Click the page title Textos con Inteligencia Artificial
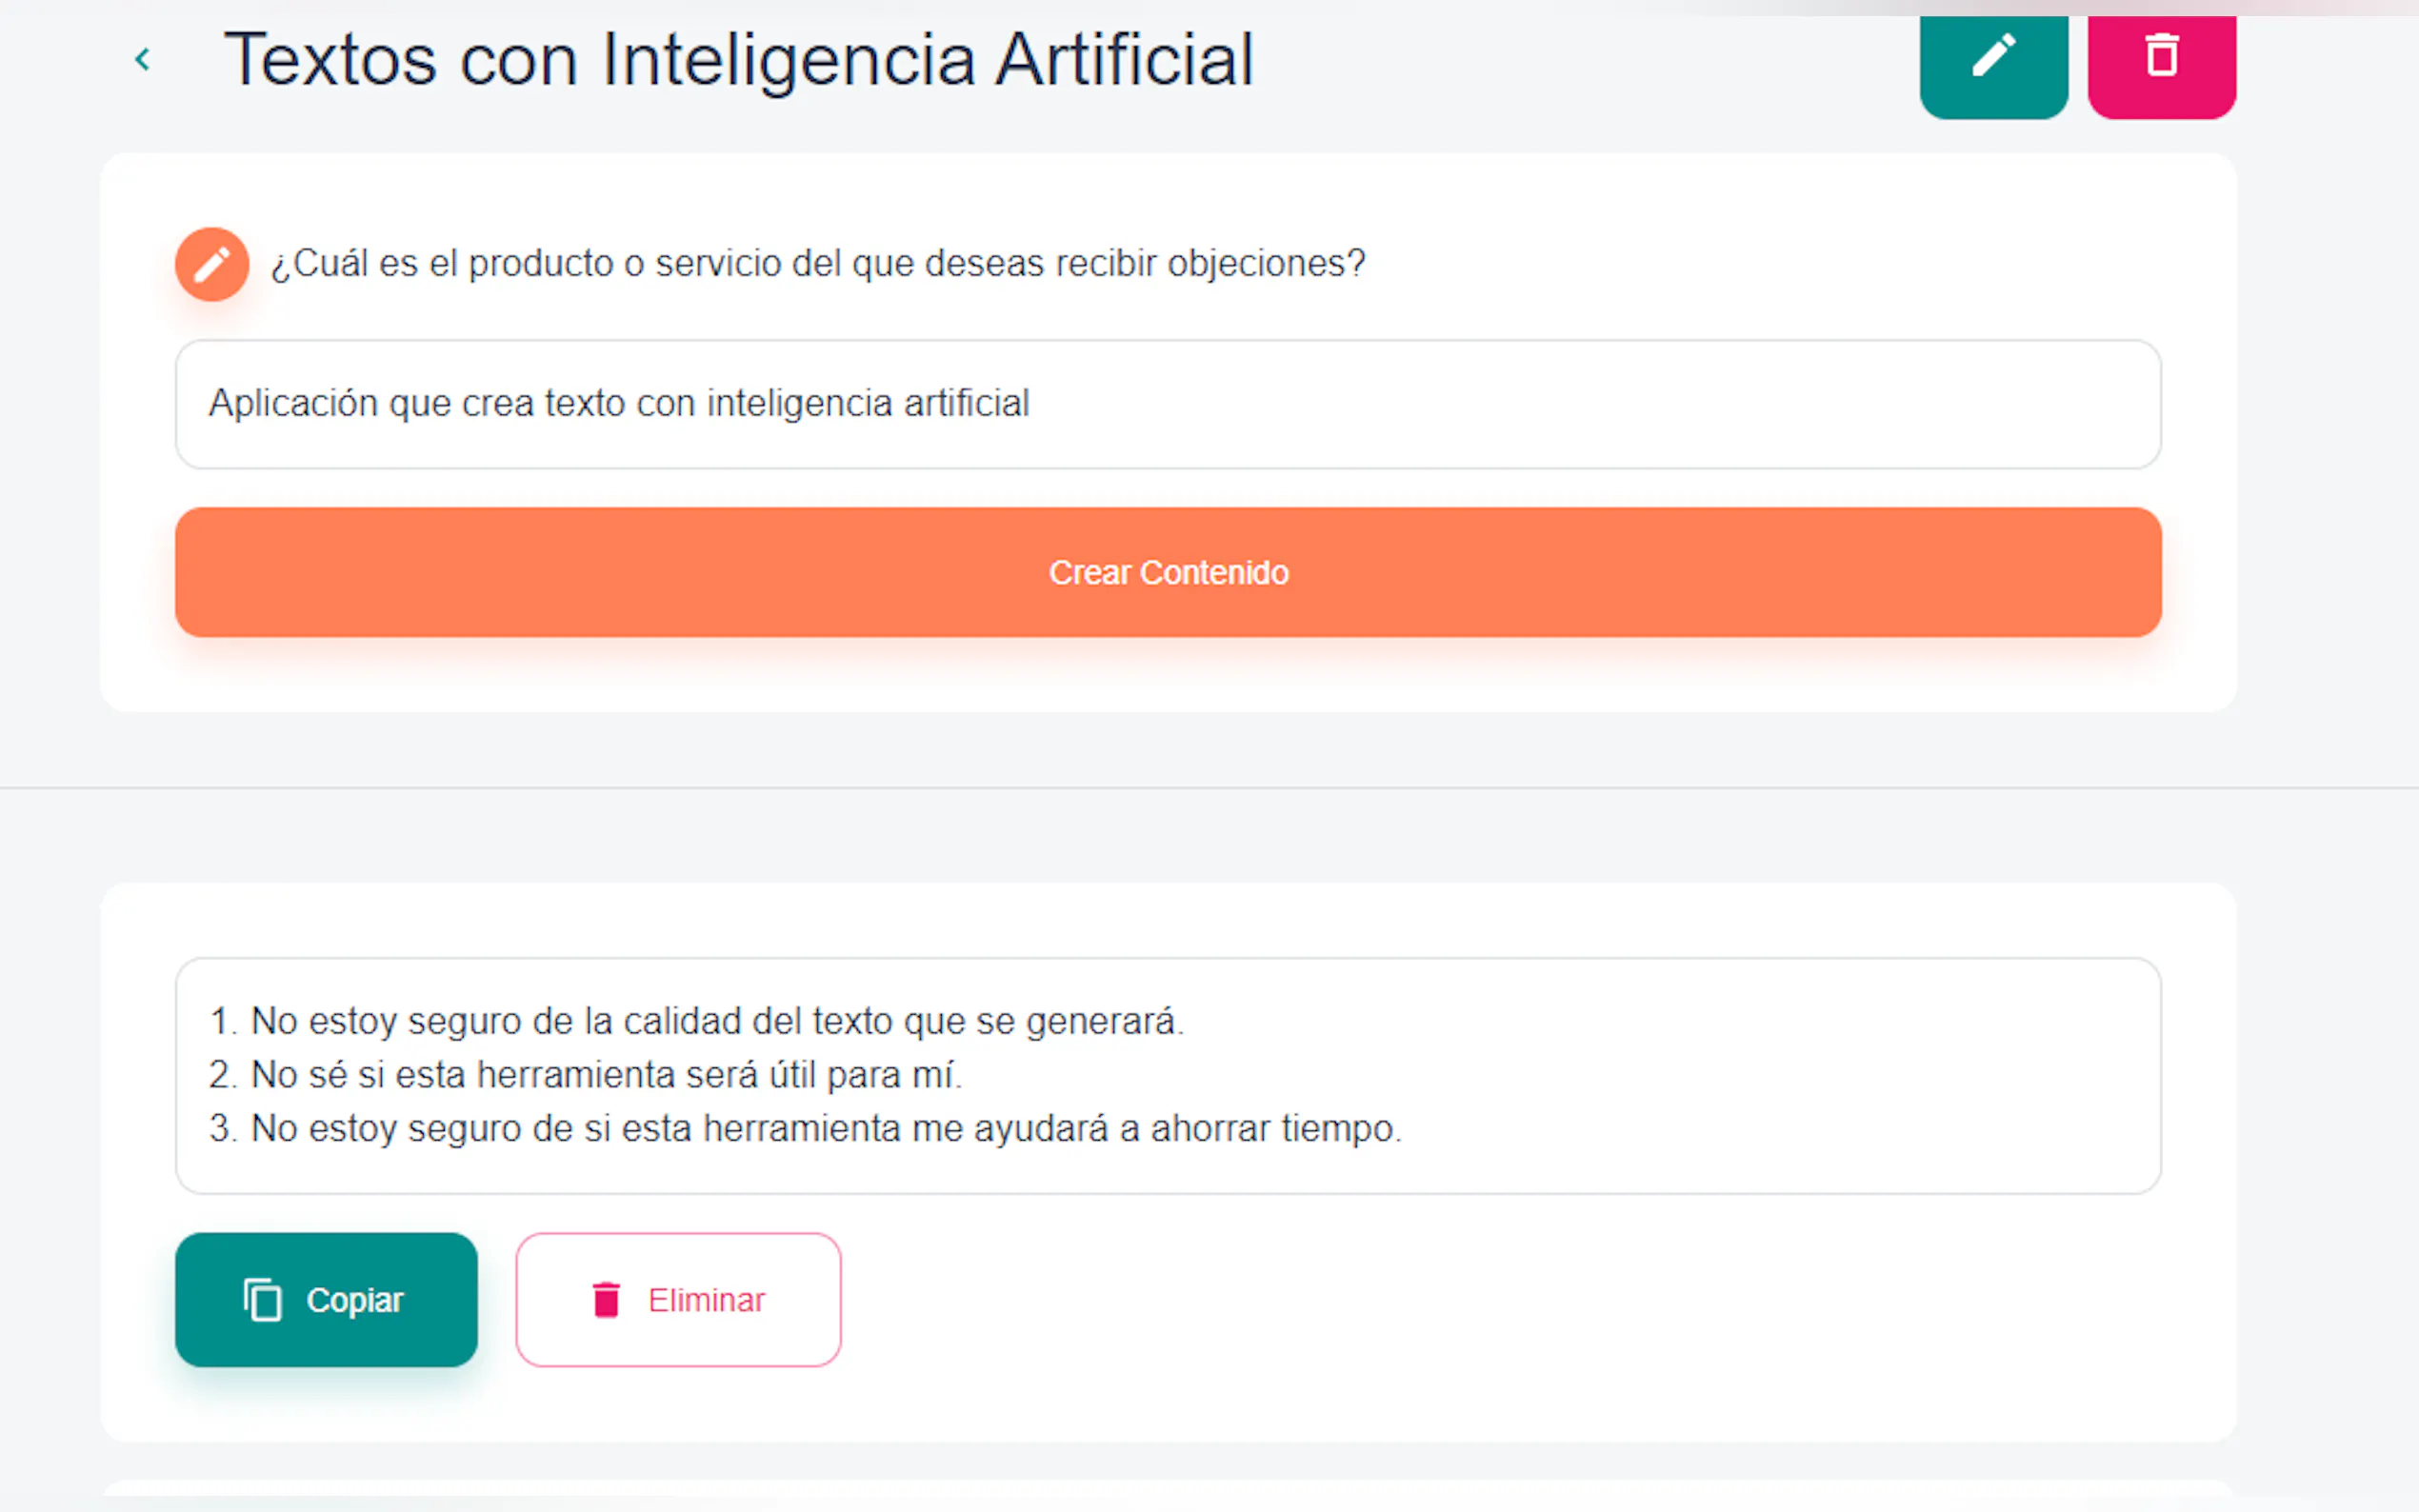The image size is (2419, 1512). [738, 60]
